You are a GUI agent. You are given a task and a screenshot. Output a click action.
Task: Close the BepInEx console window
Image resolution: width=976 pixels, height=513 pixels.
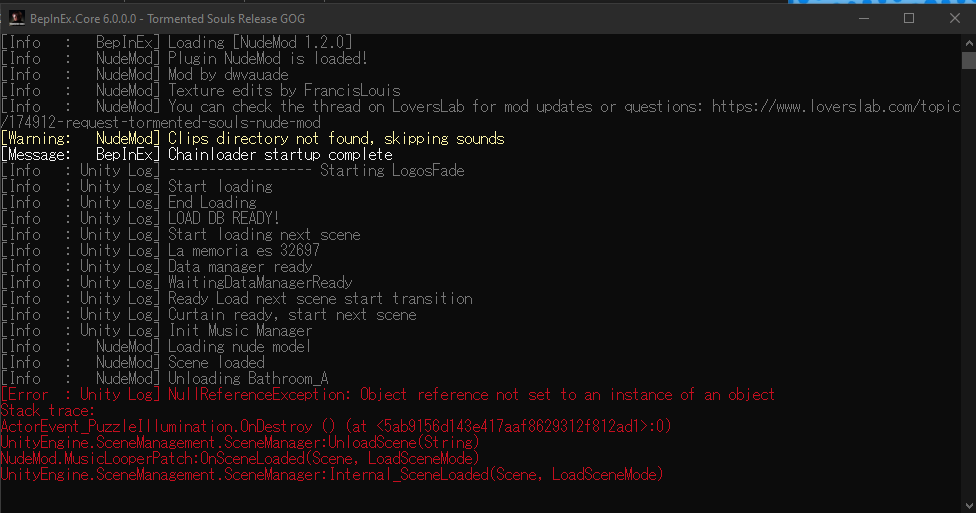(954, 19)
